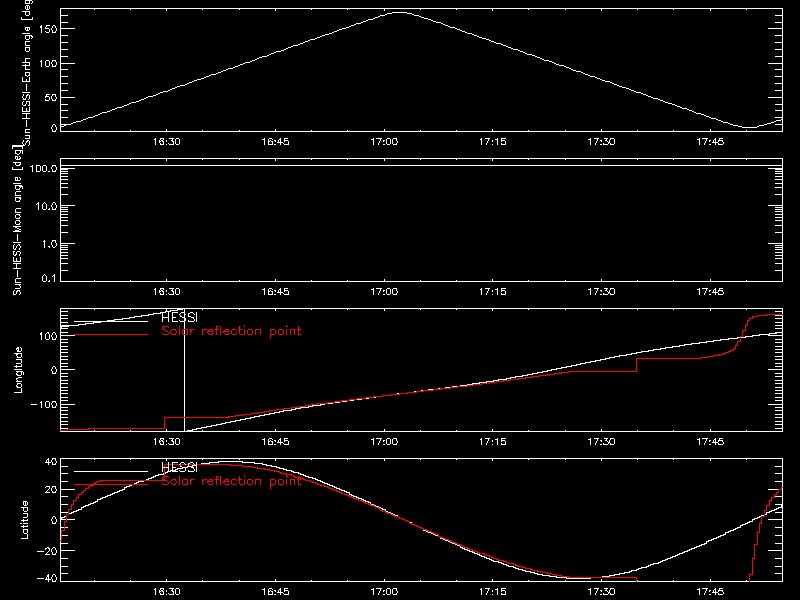Click the 50 tick label on the Earth angle plot
Viewport: 800px width, 600px height.
(x=51, y=97)
